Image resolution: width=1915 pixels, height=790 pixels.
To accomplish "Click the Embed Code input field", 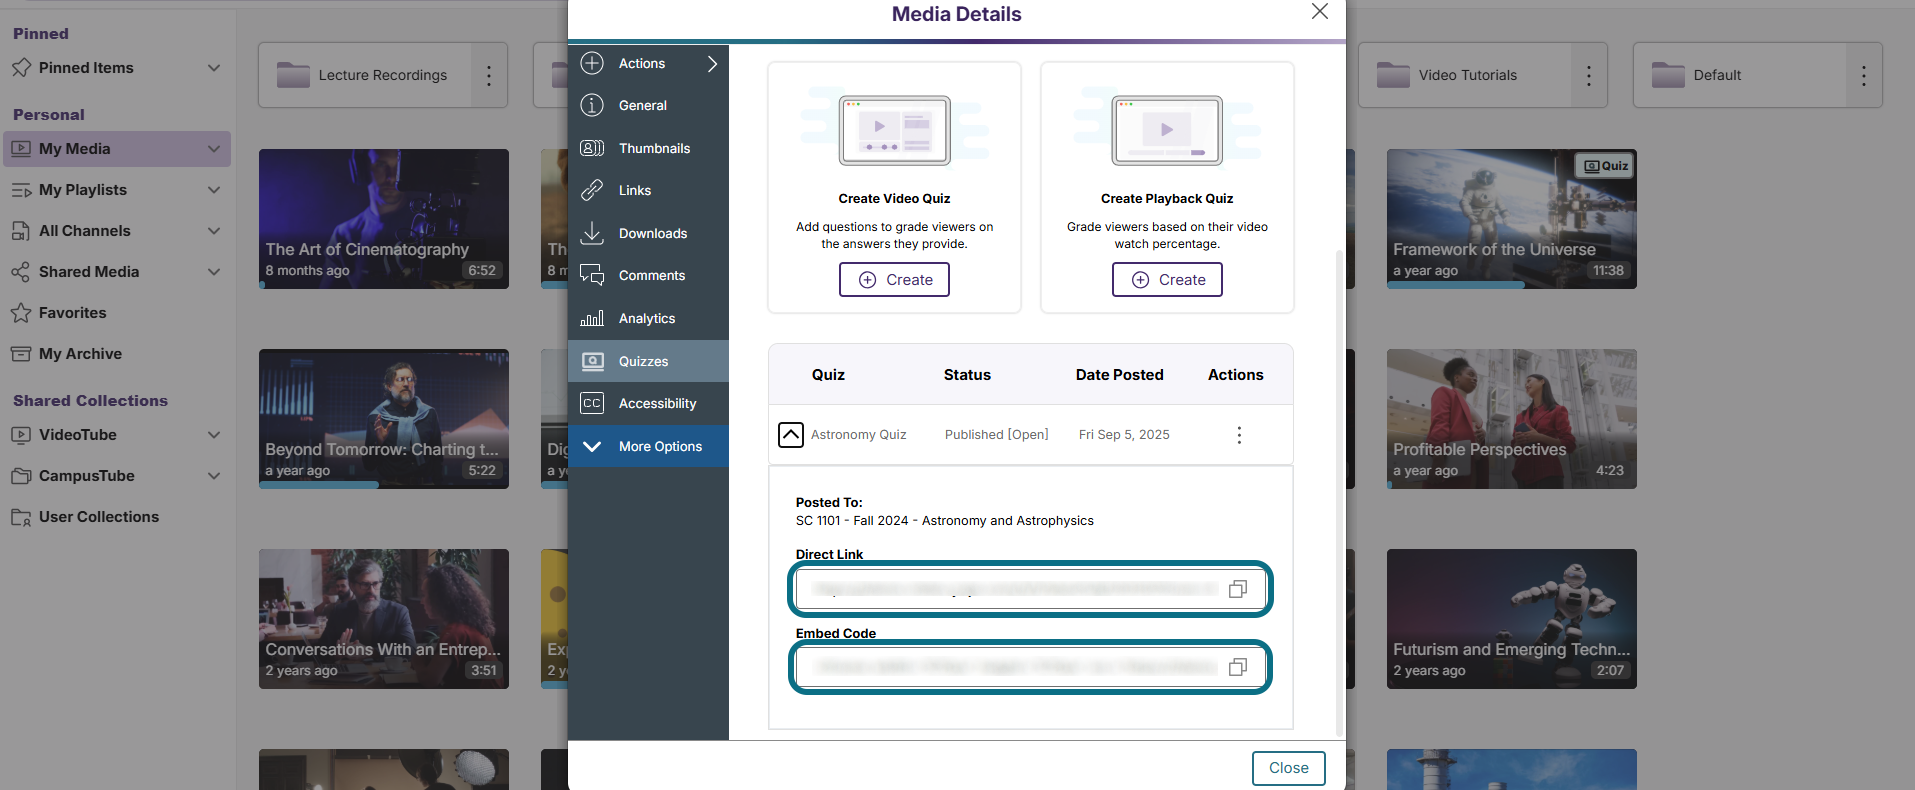I will click(x=1030, y=667).
